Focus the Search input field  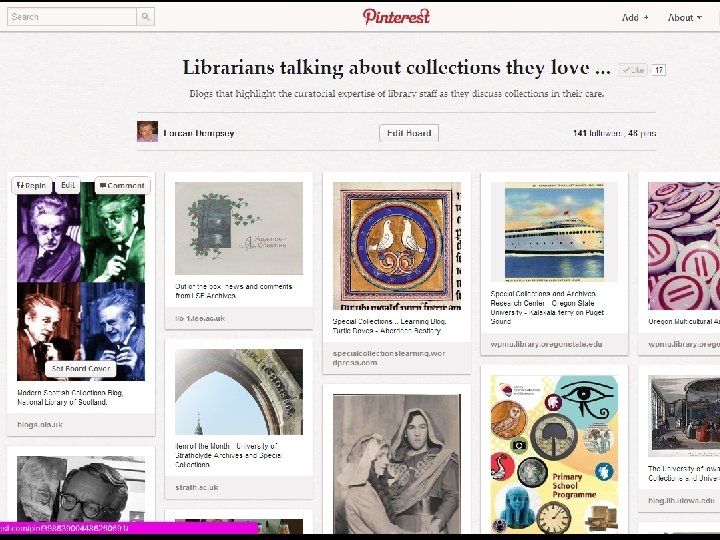tap(72, 17)
